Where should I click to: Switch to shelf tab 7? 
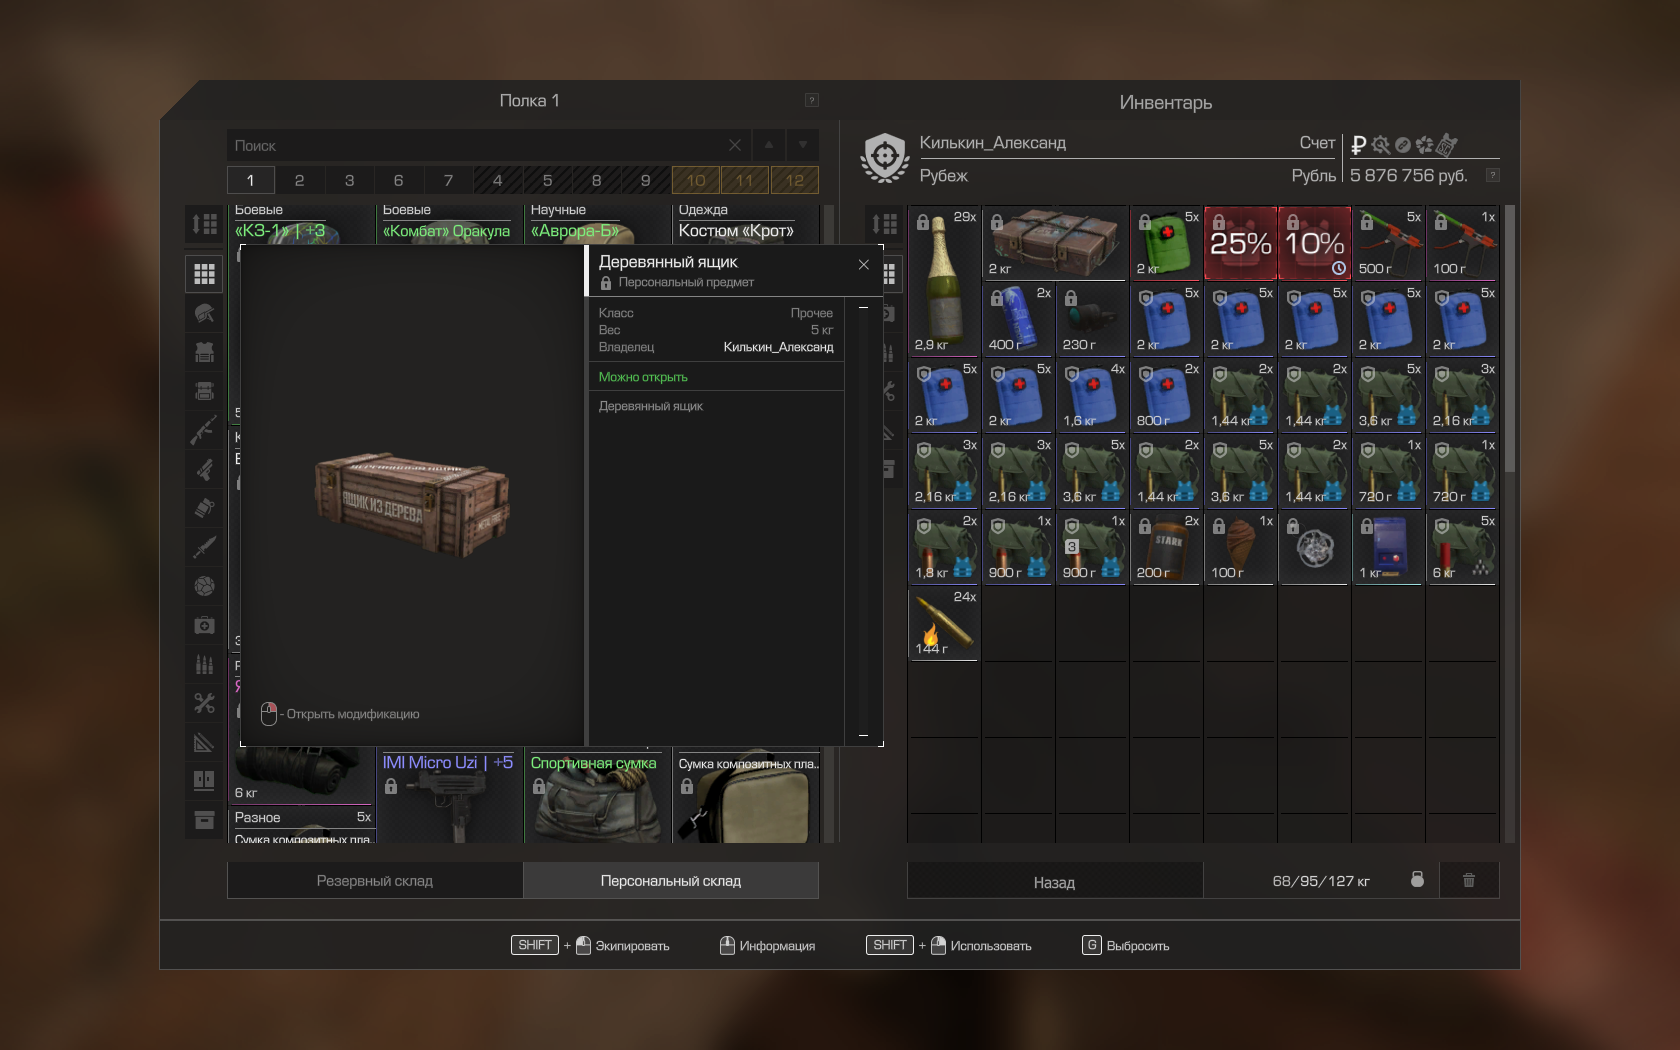point(448,180)
